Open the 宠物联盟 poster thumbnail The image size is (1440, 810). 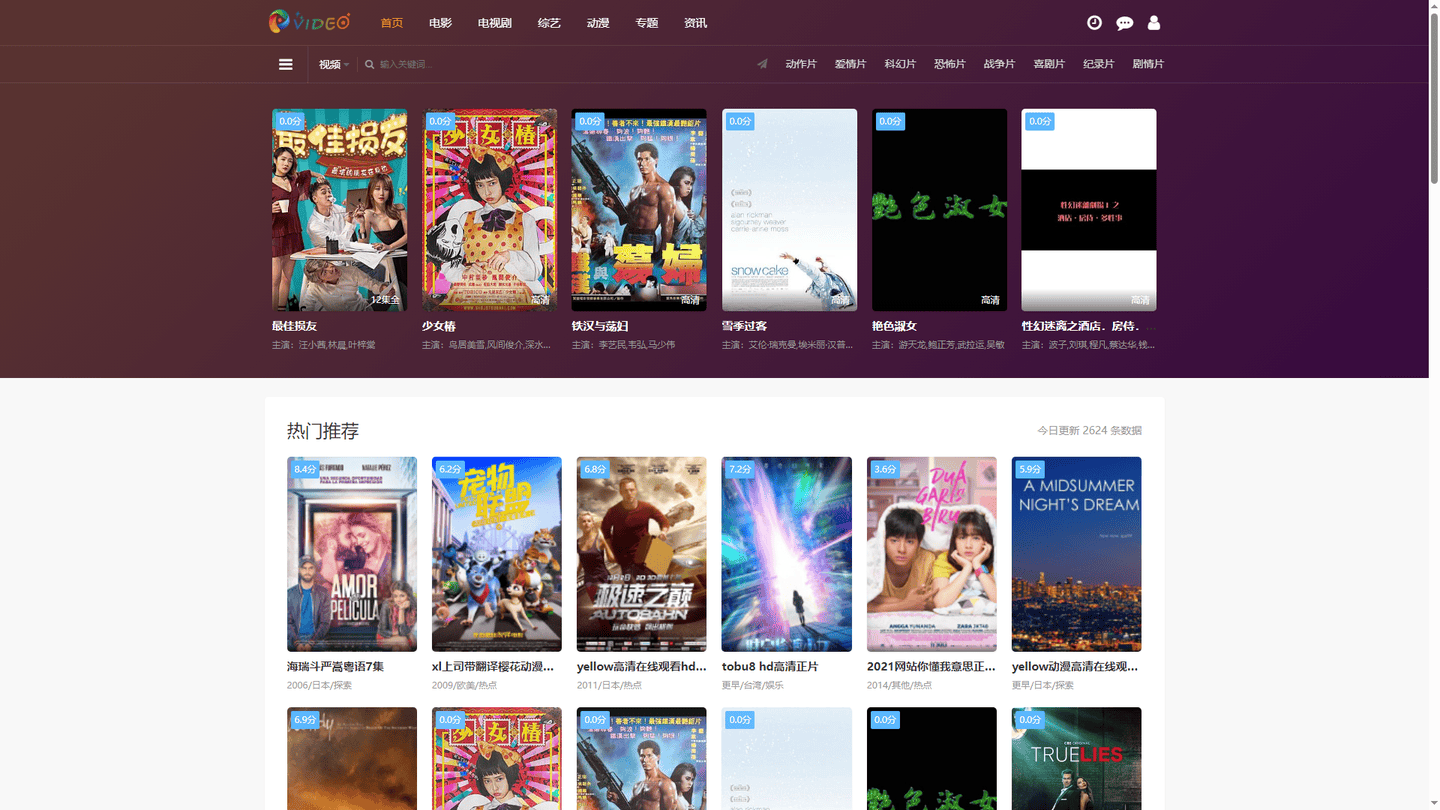pos(497,554)
